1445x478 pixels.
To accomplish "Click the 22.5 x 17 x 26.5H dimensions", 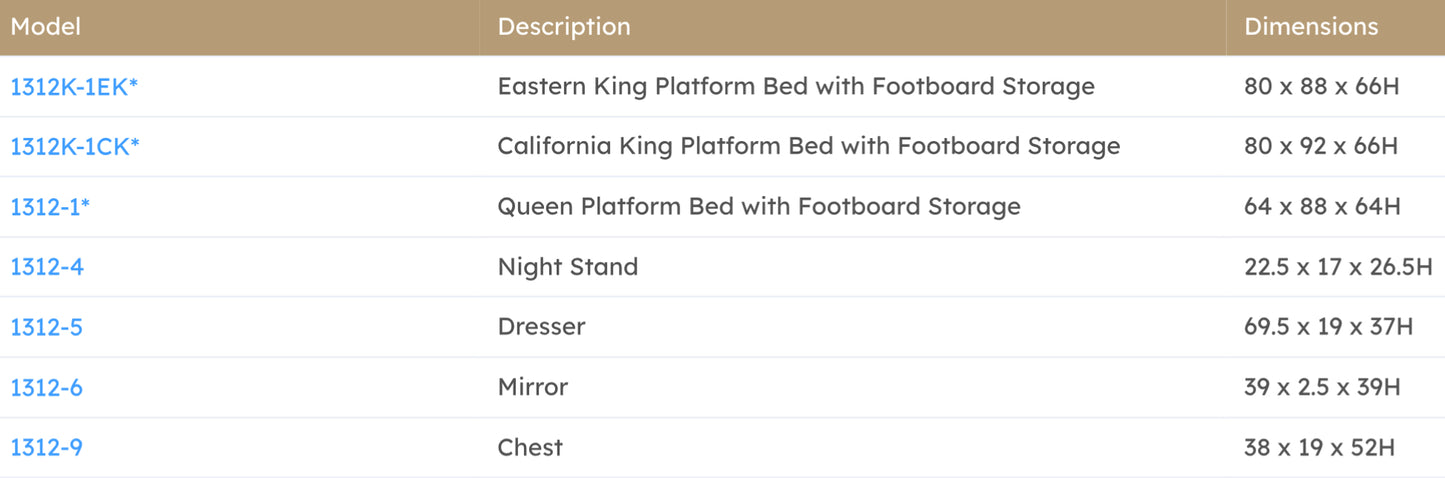I will (x=1338, y=267).
